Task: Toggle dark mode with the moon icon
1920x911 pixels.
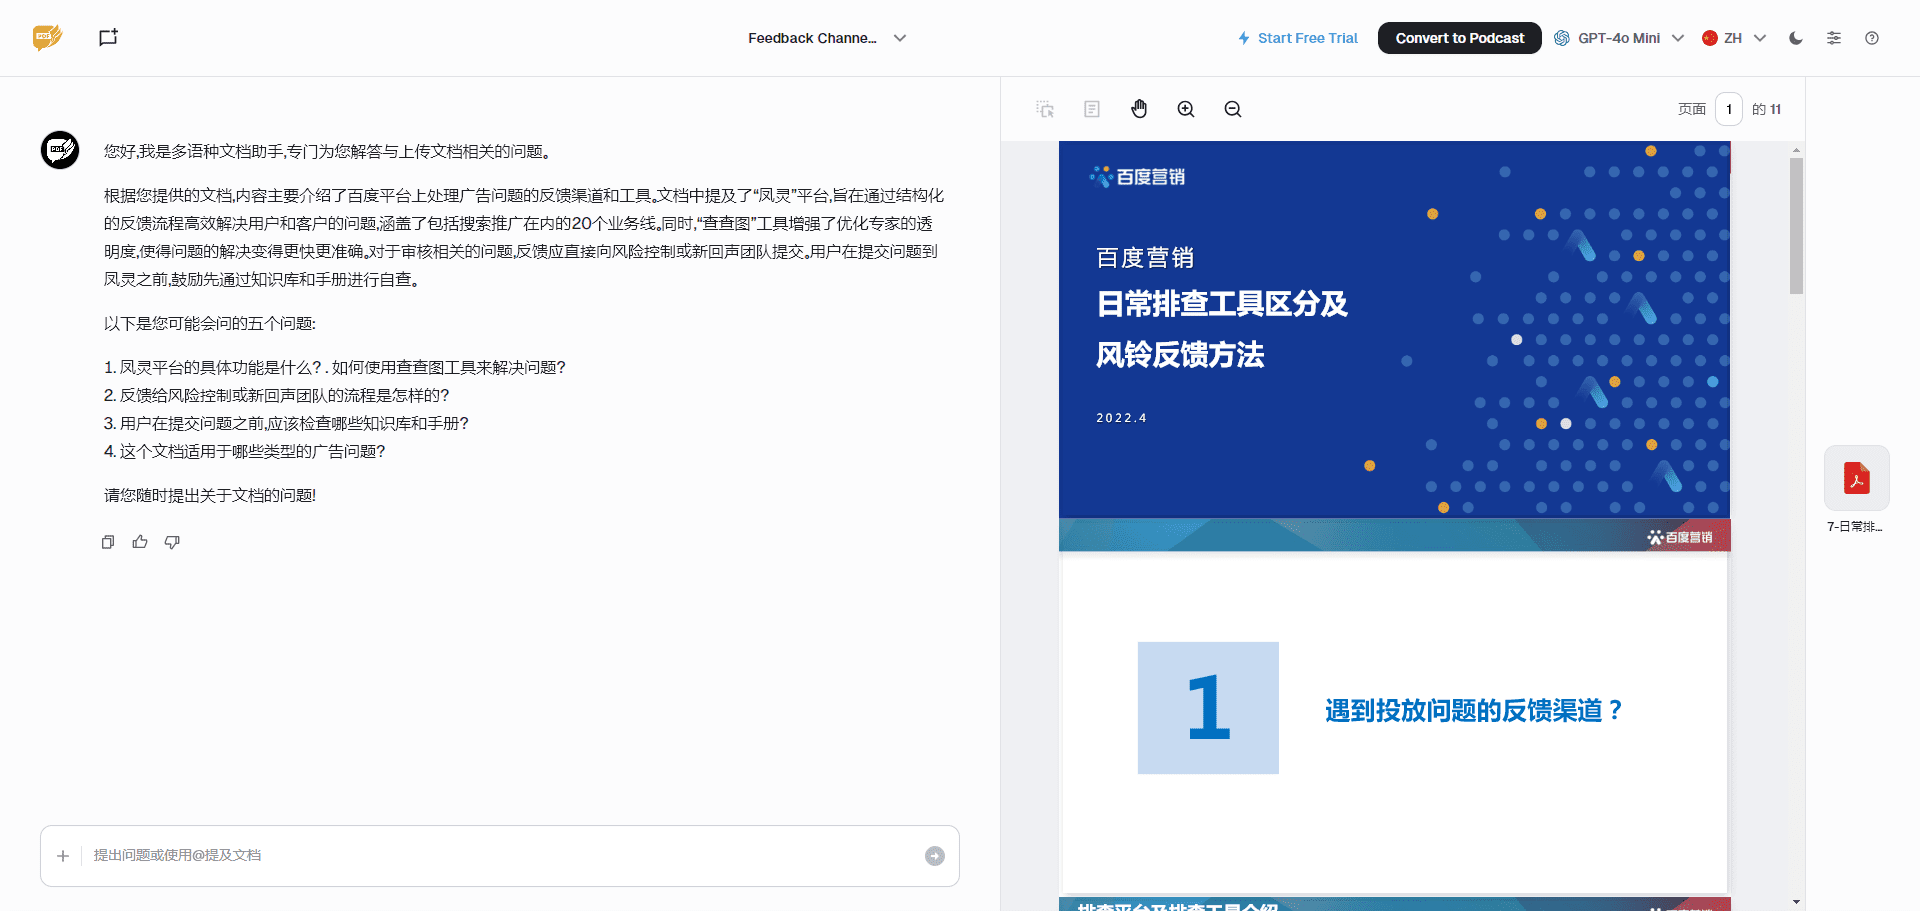Action: tap(1796, 38)
